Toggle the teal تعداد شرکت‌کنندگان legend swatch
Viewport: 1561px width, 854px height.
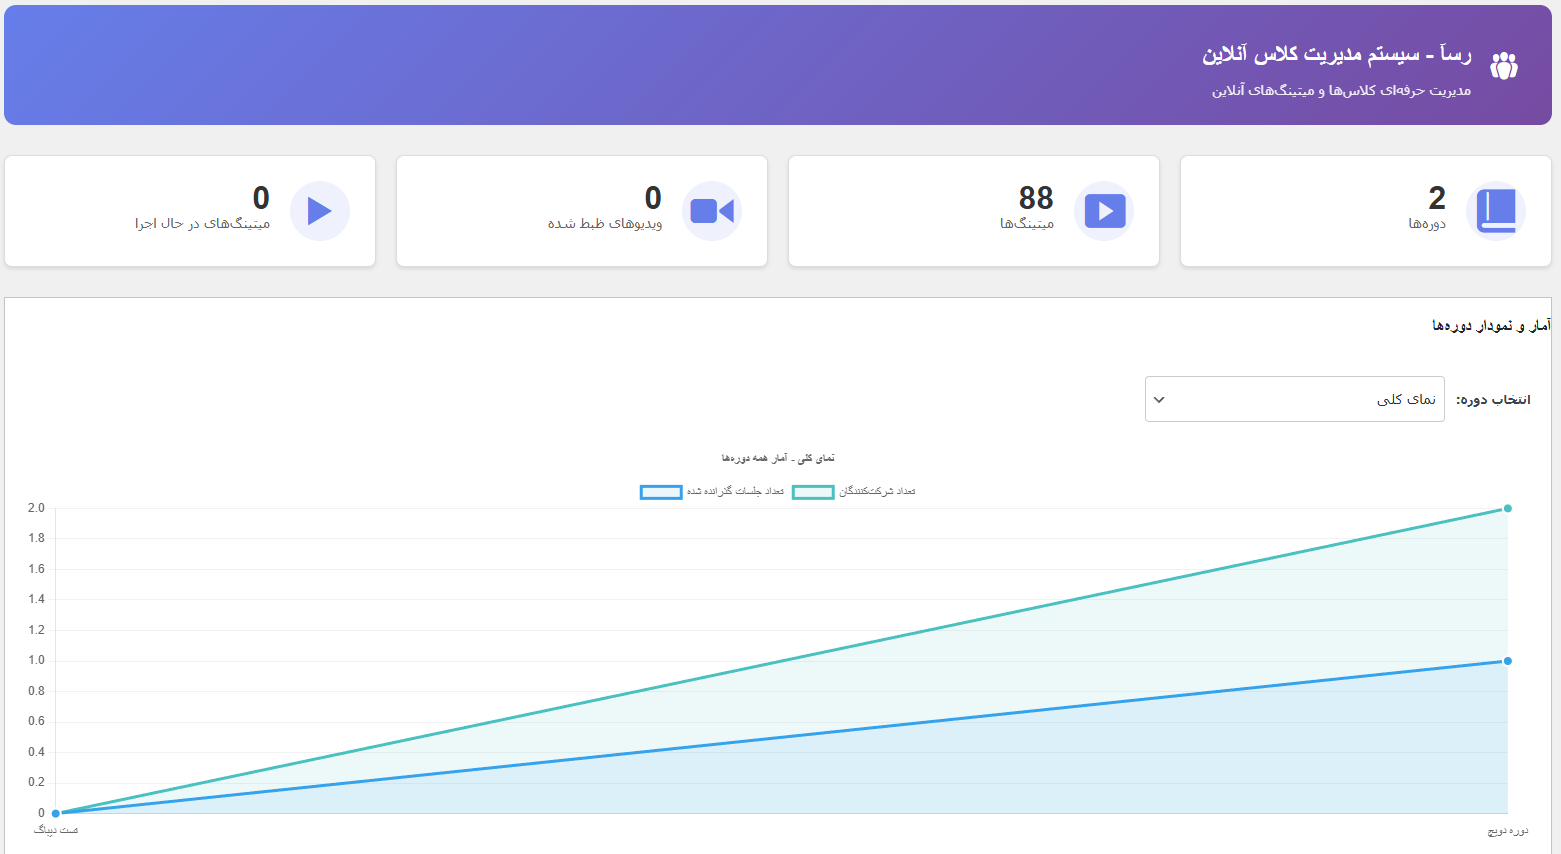click(x=813, y=492)
